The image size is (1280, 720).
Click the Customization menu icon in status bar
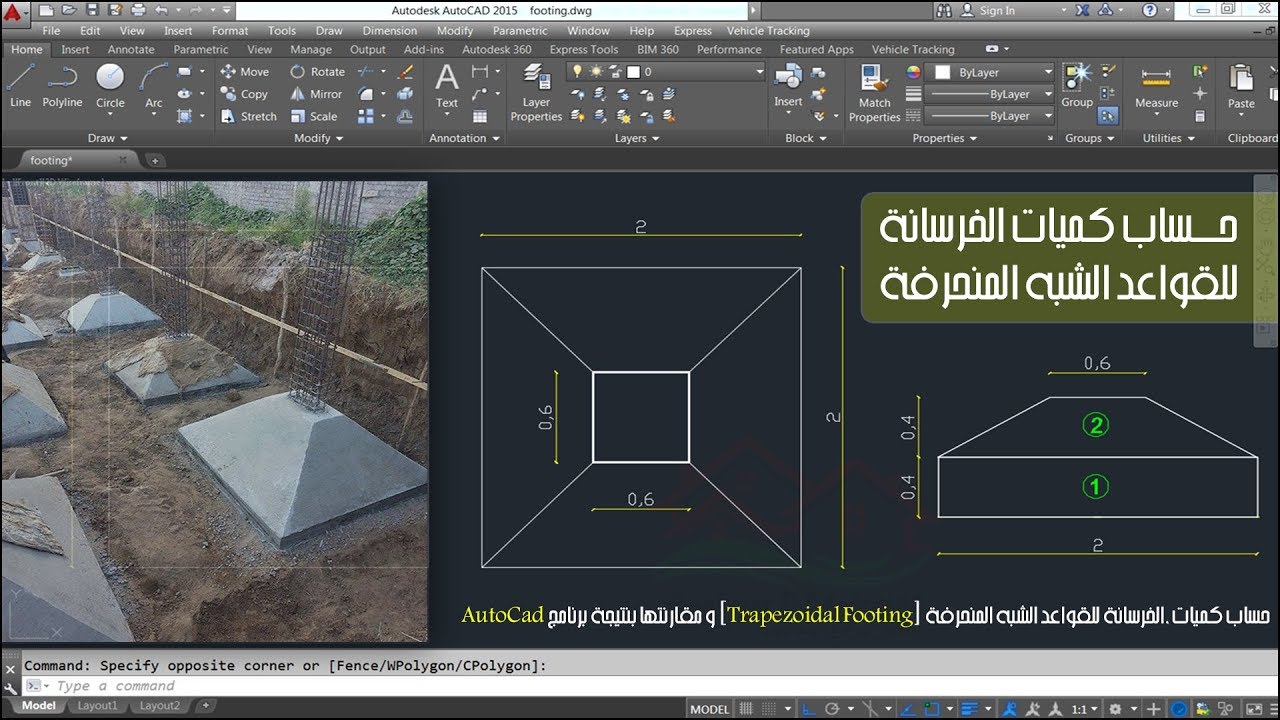(x=1275, y=709)
